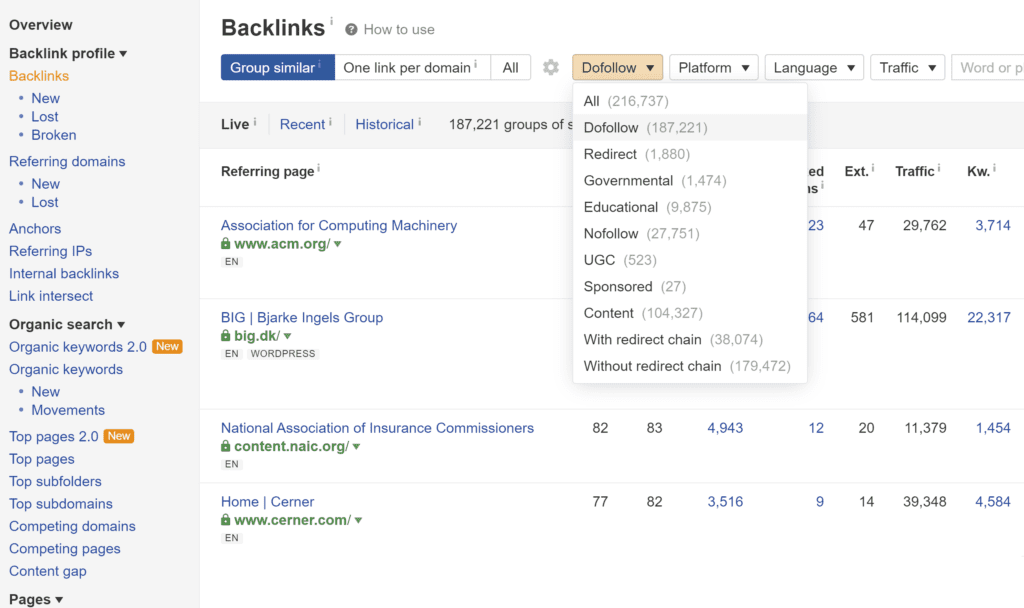
Task: Open the Dofollow link type dropdown
Action: coord(618,67)
